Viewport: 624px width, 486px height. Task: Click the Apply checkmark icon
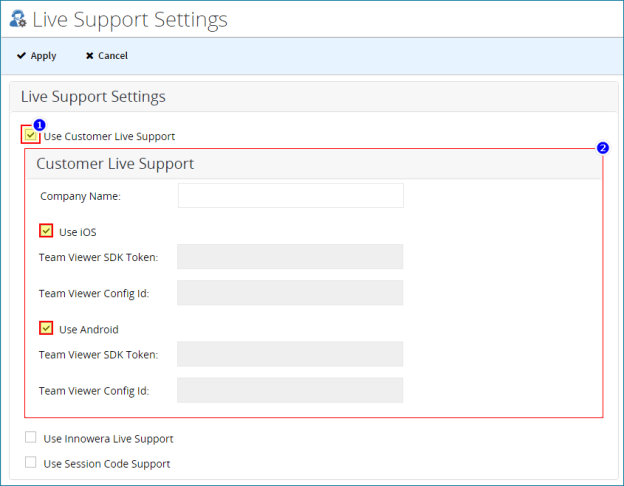[21, 55]
